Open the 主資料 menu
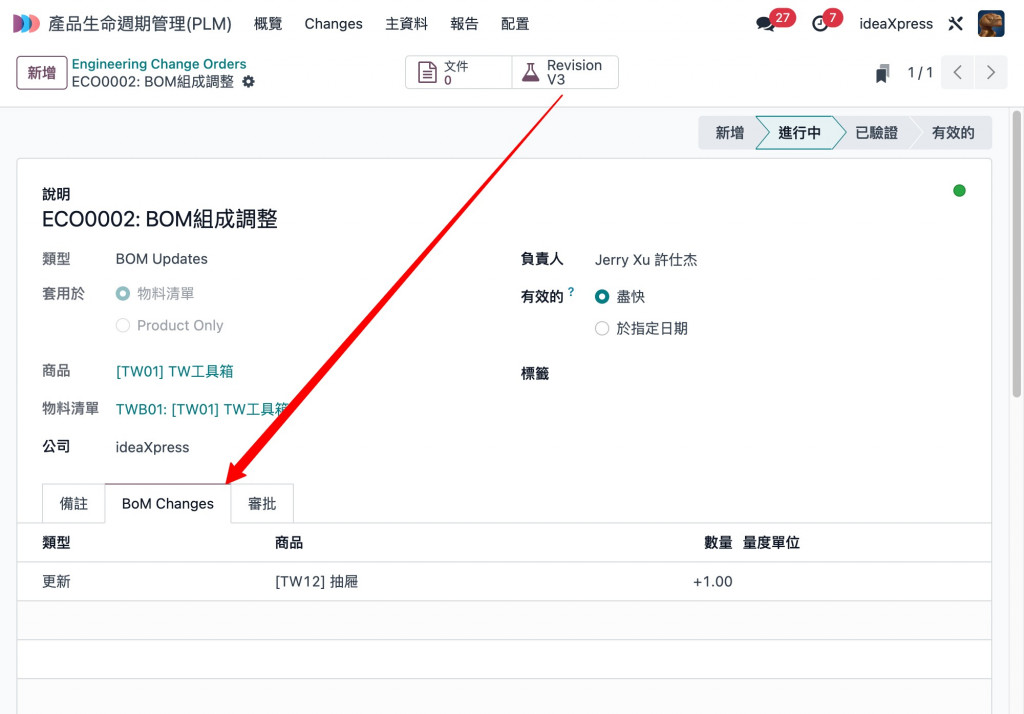The width and height of the screenshot is (1024, 714). [406, 24]
